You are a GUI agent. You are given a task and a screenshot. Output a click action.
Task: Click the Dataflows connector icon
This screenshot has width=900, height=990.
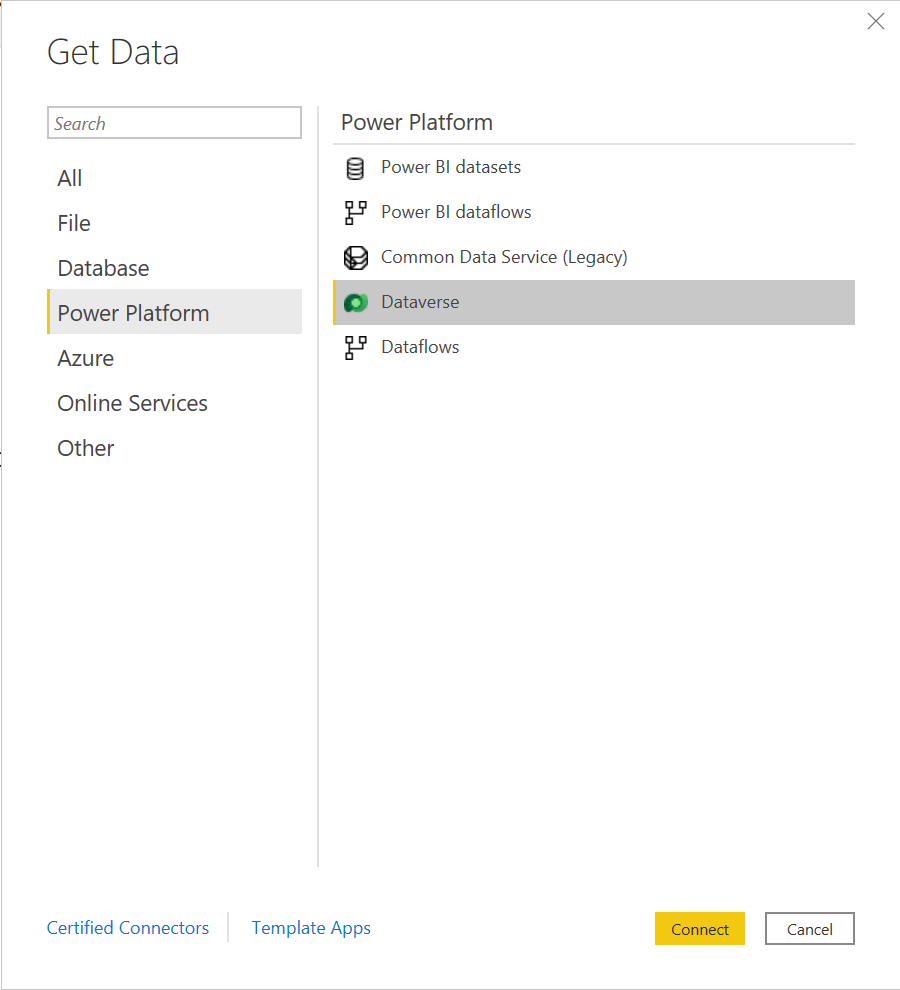click(x=355, y=347)
